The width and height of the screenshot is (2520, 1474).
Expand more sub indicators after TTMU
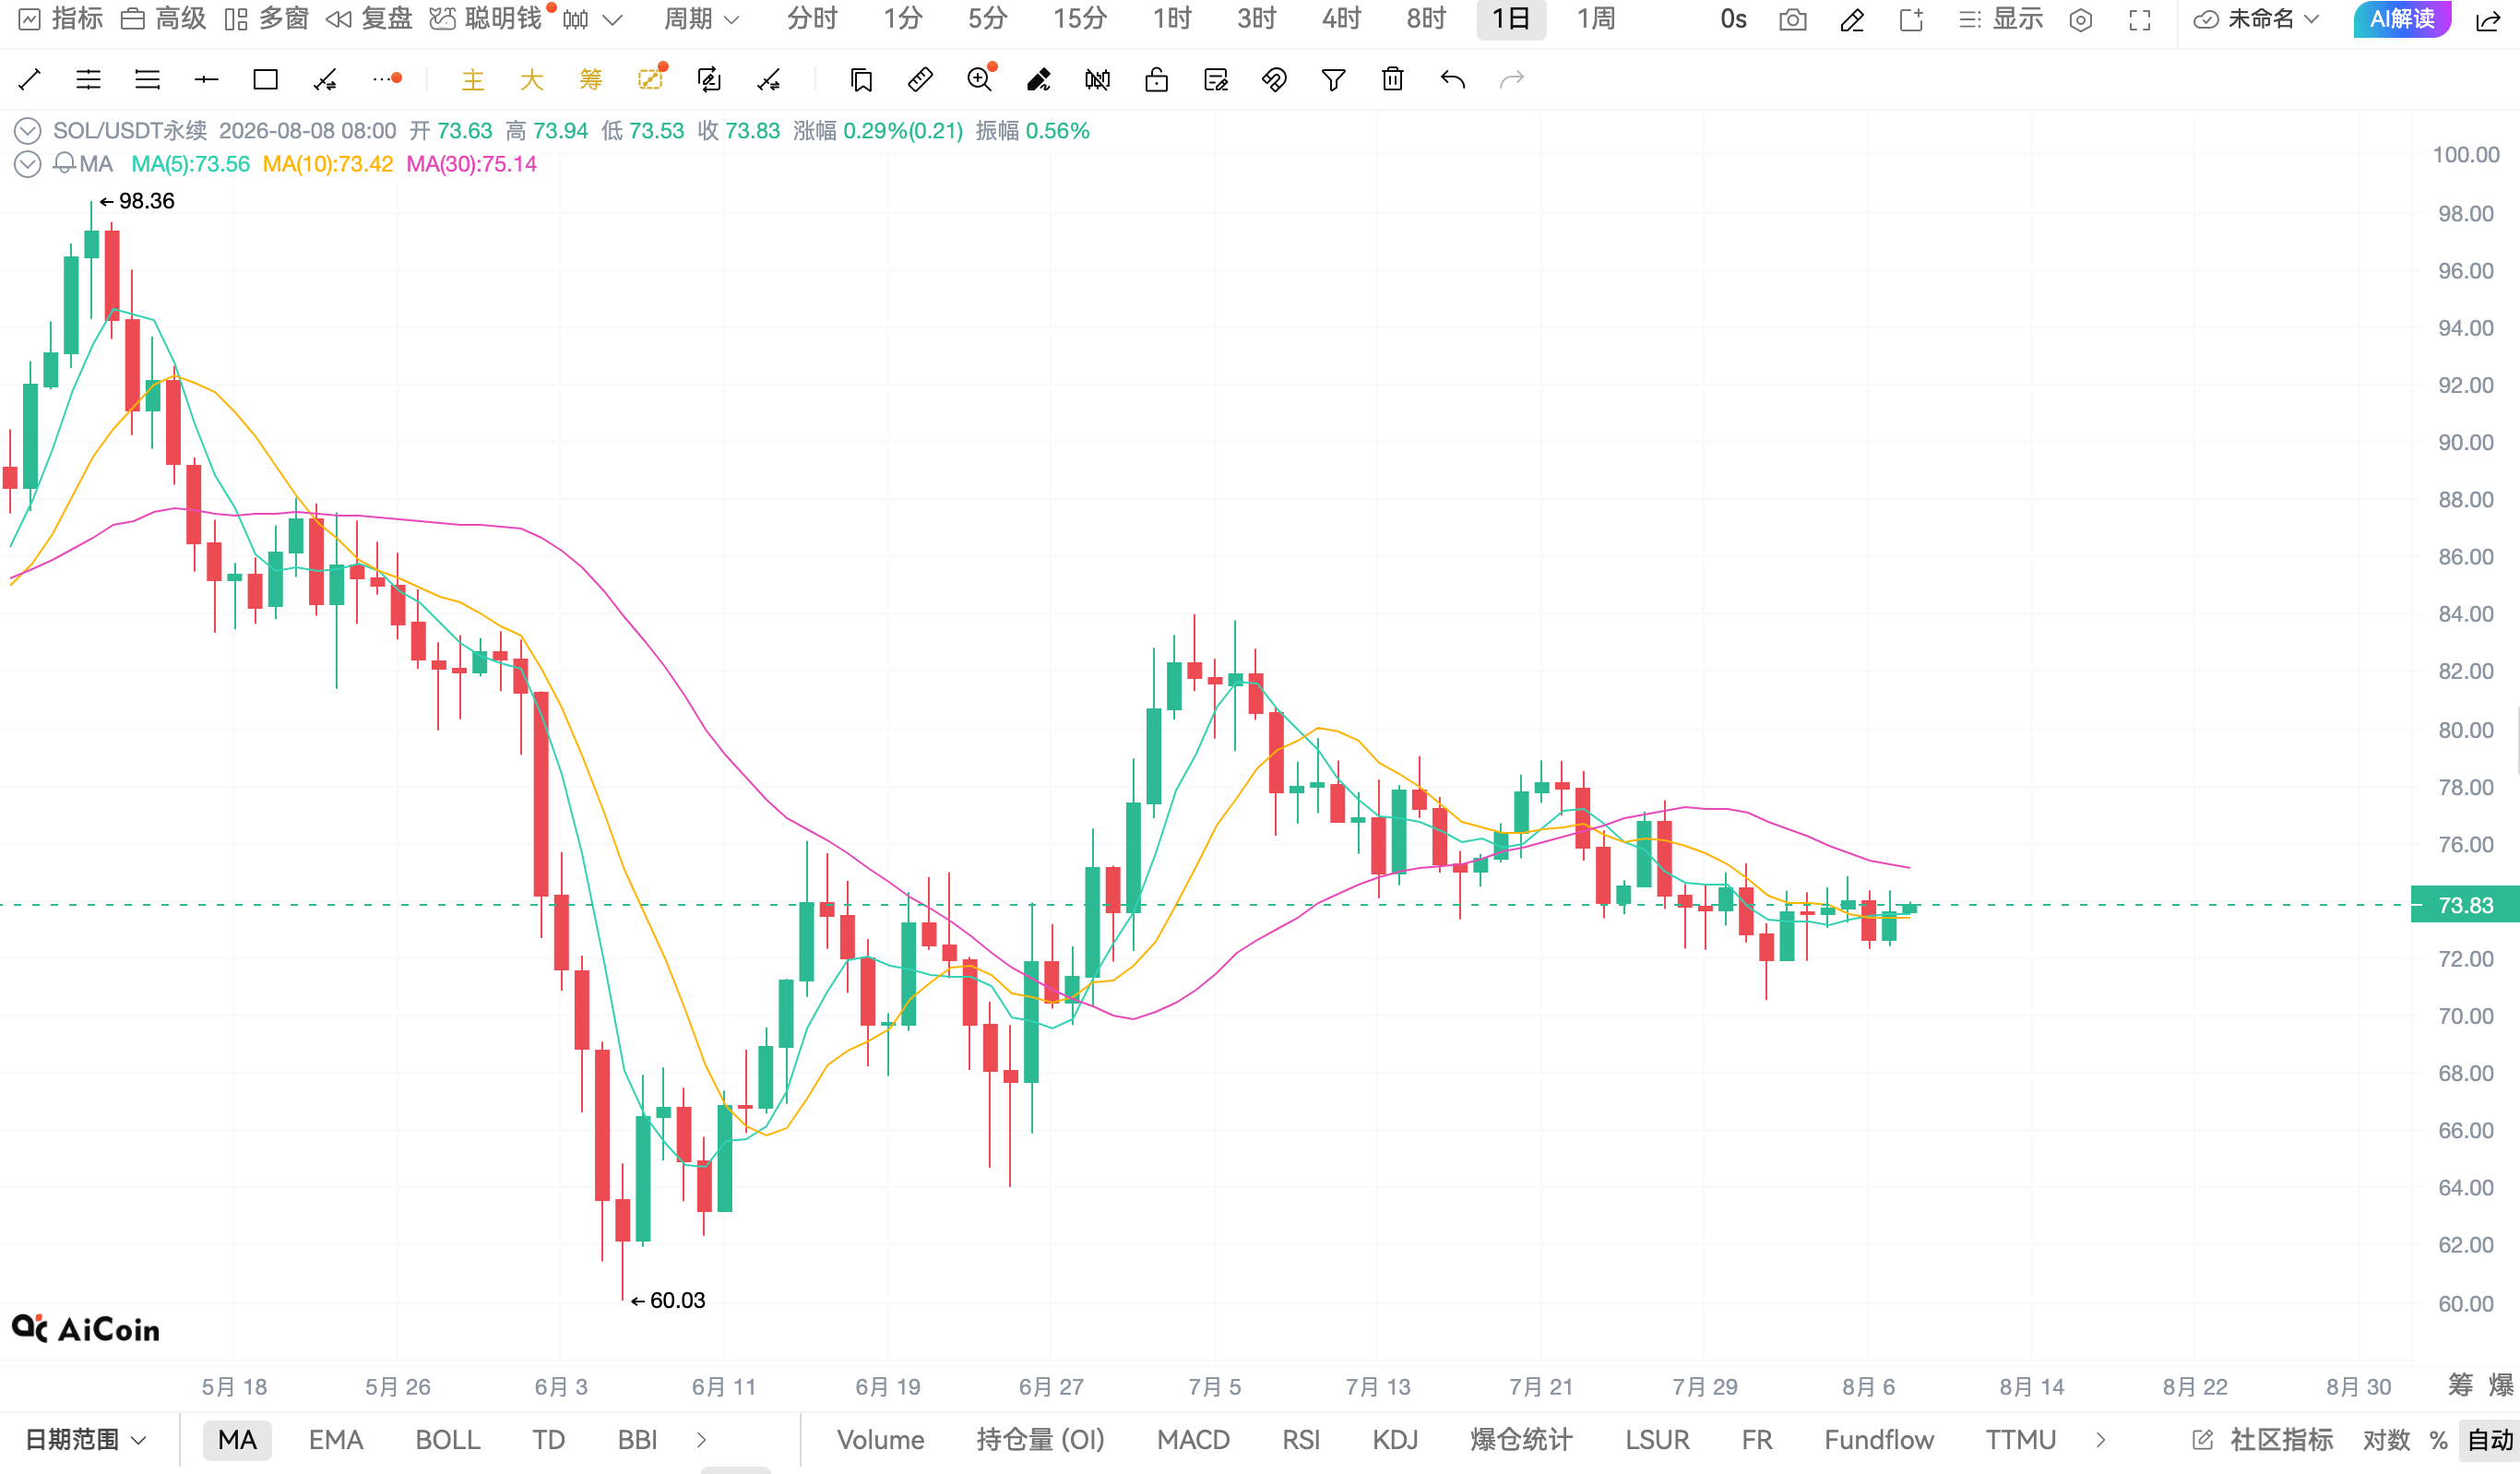coord(2100,1440)
